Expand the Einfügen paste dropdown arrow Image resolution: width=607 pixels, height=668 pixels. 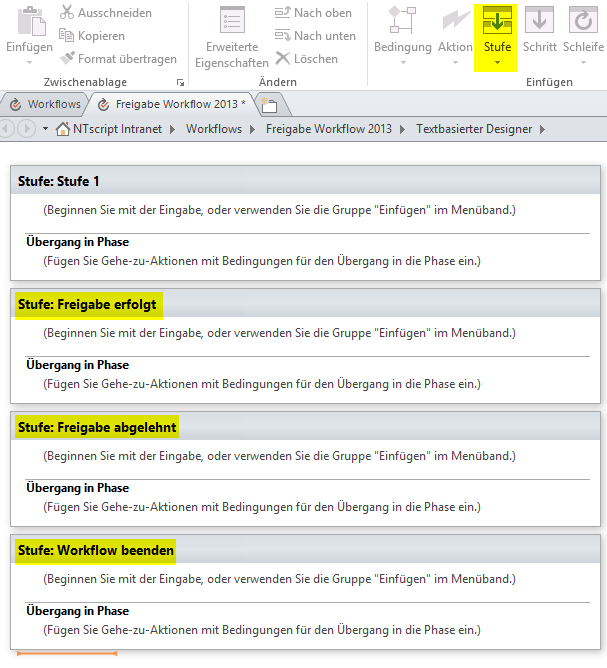[30, 63]
